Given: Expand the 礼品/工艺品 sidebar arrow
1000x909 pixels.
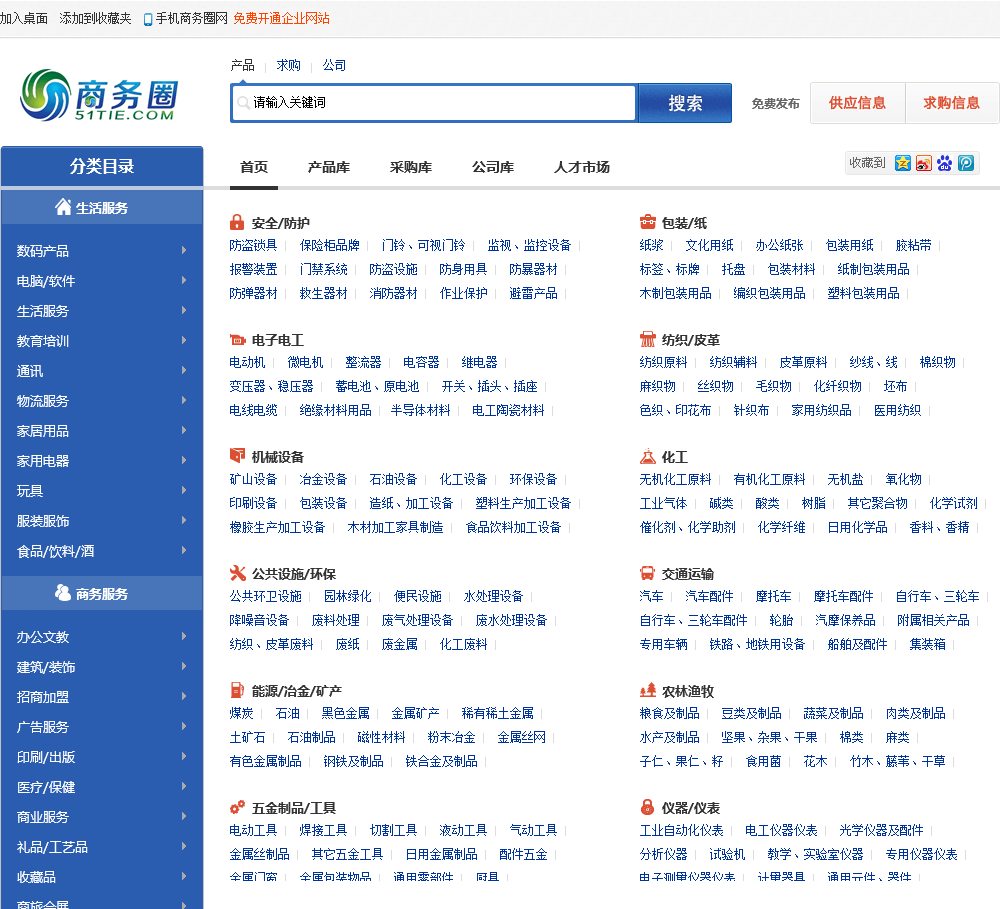Looking at the screenshot, I should point(184,846).
